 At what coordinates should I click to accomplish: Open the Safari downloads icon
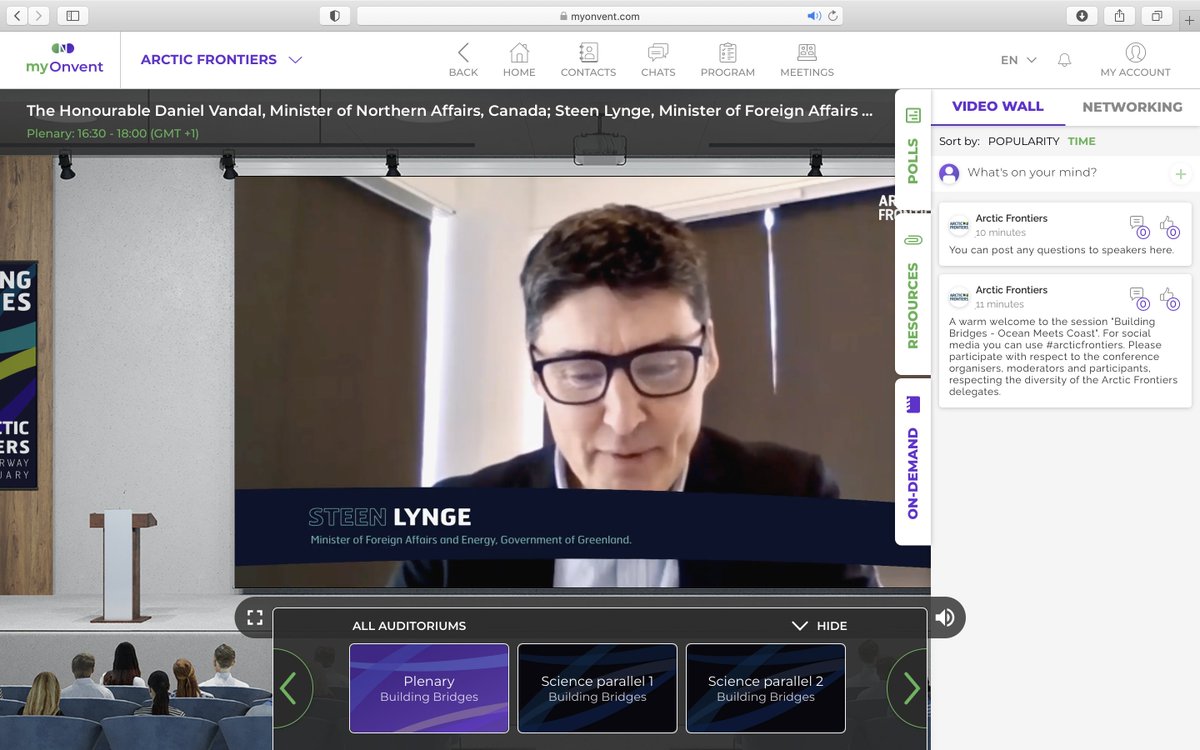1082,16
